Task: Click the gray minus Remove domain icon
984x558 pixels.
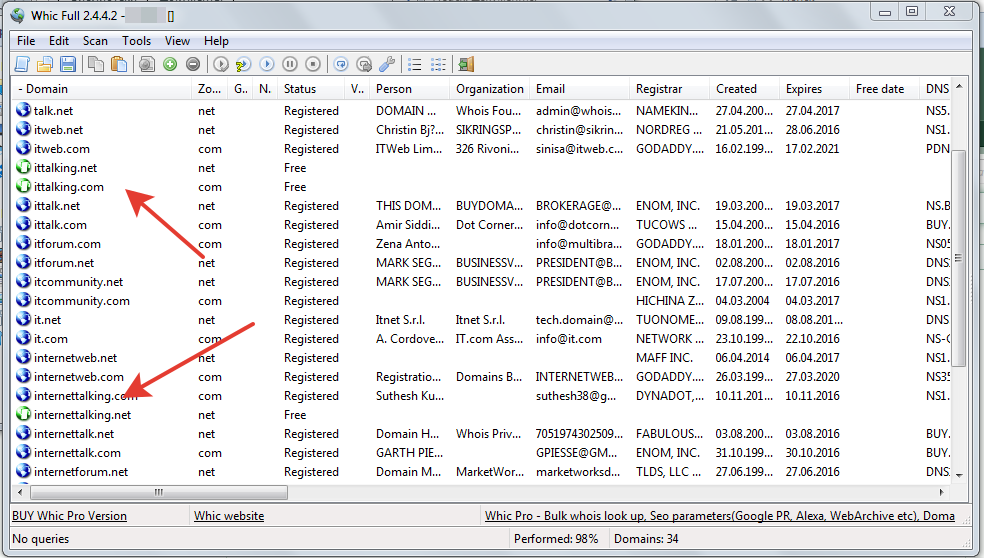Action: 193,64
